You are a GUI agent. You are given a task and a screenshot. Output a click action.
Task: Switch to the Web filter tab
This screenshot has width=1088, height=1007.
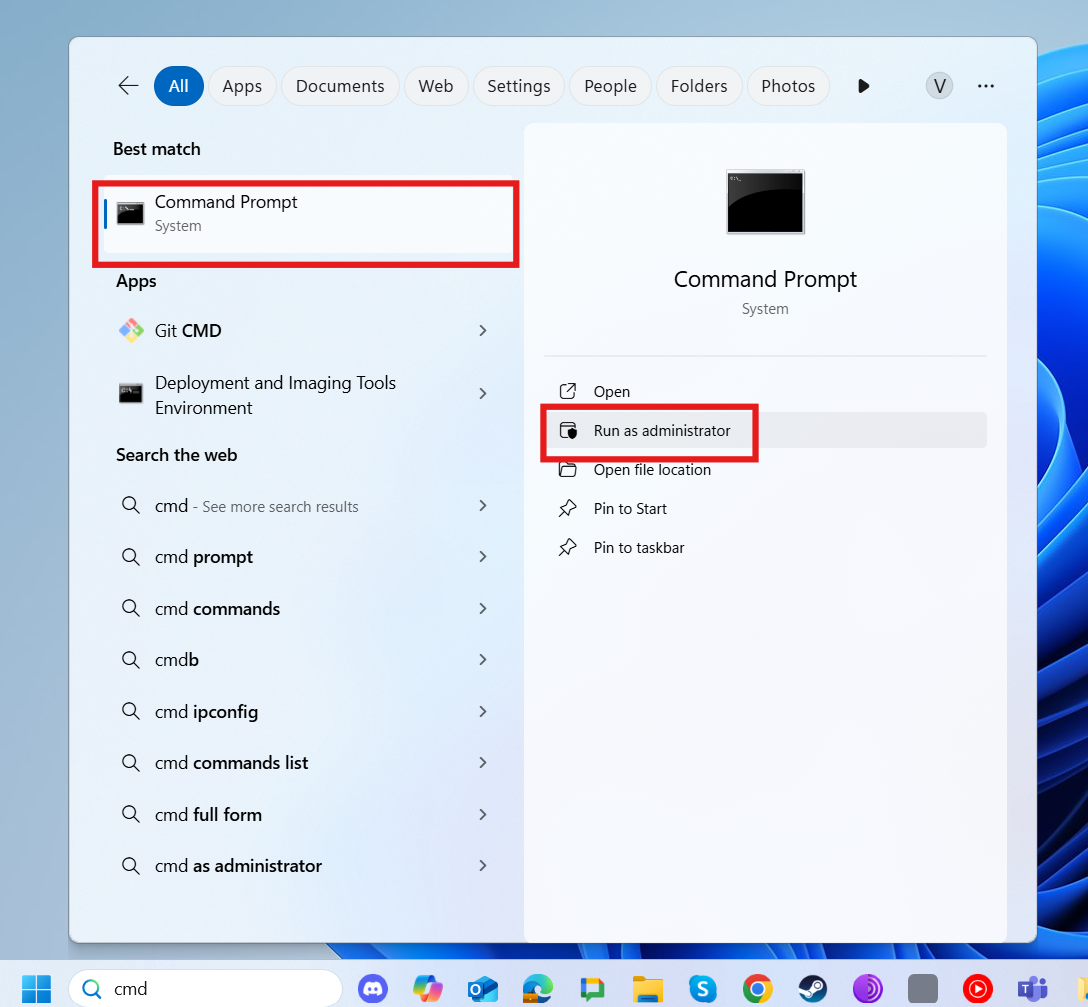point(436,86)
